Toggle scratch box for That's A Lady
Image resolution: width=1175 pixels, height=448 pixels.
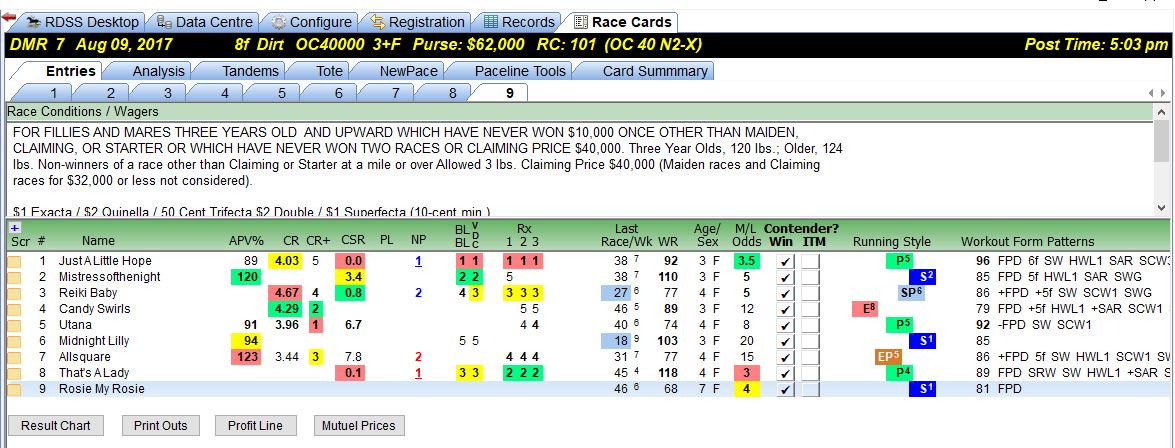[x=15, y=373]
